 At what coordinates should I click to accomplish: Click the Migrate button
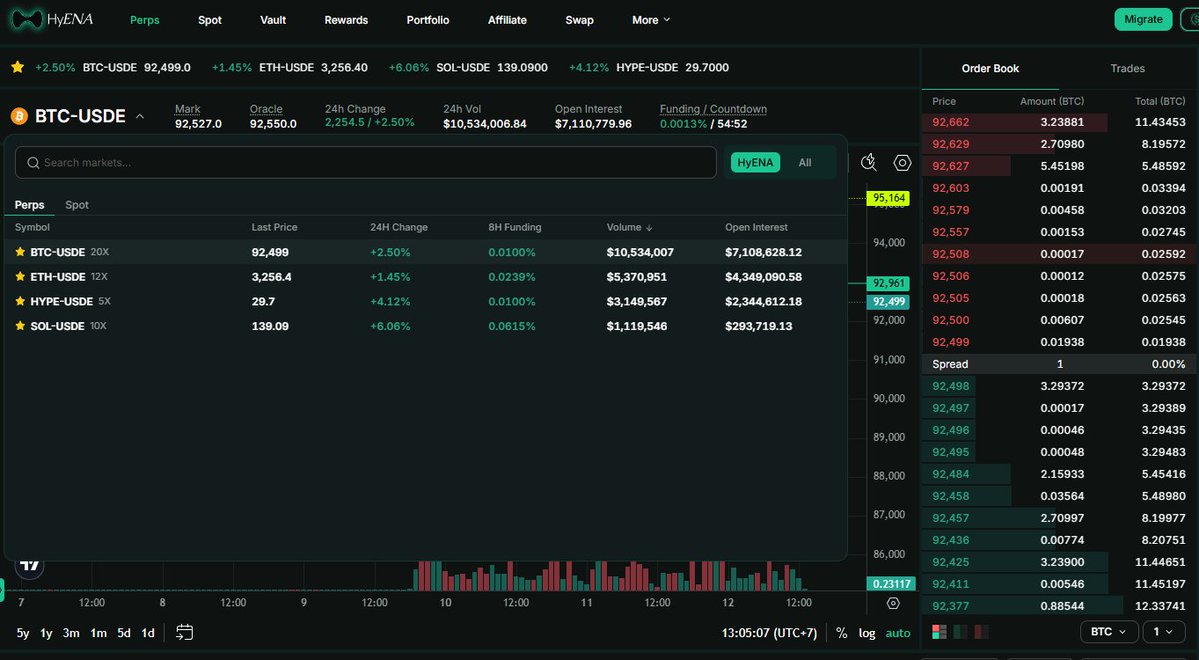[x=1143, y=19]
